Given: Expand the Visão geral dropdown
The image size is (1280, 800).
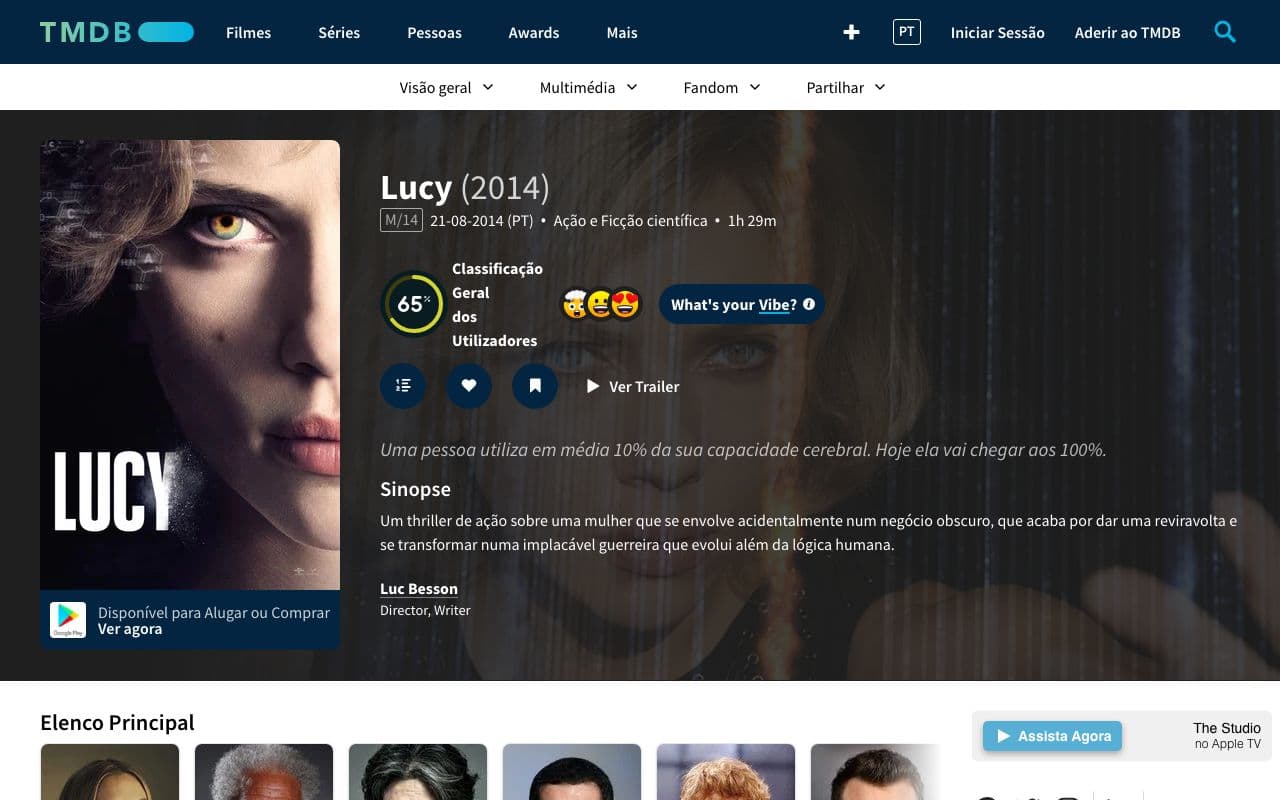Looking at the screenshot, I should click(447, 88).
